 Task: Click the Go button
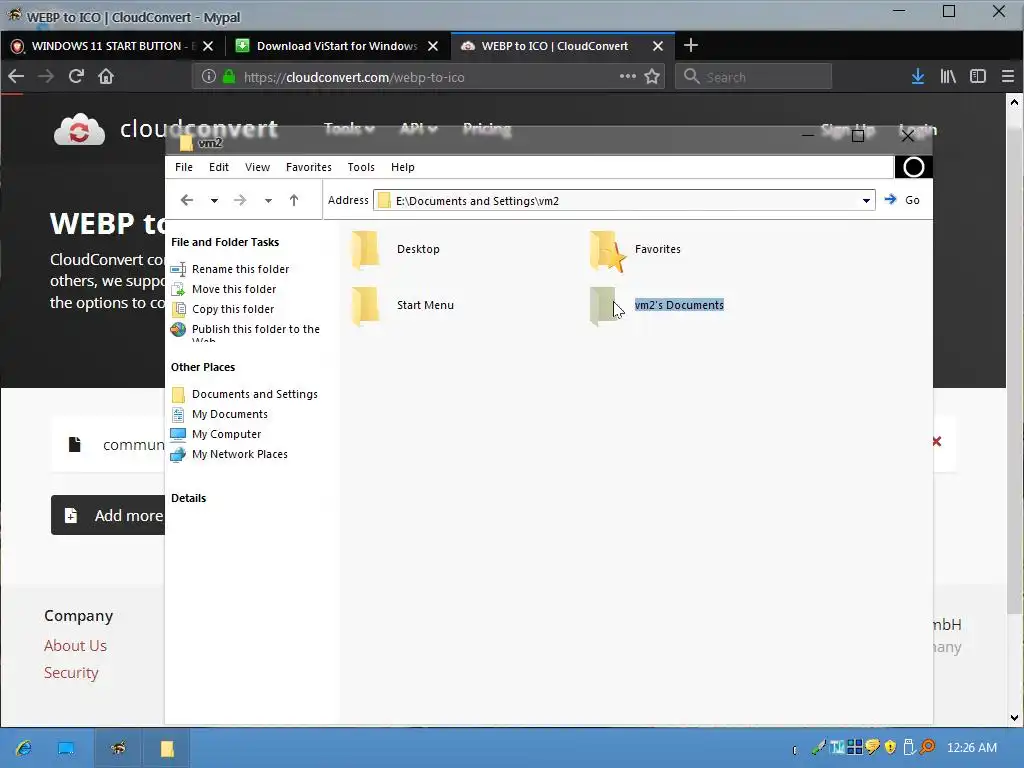(902, 200)
